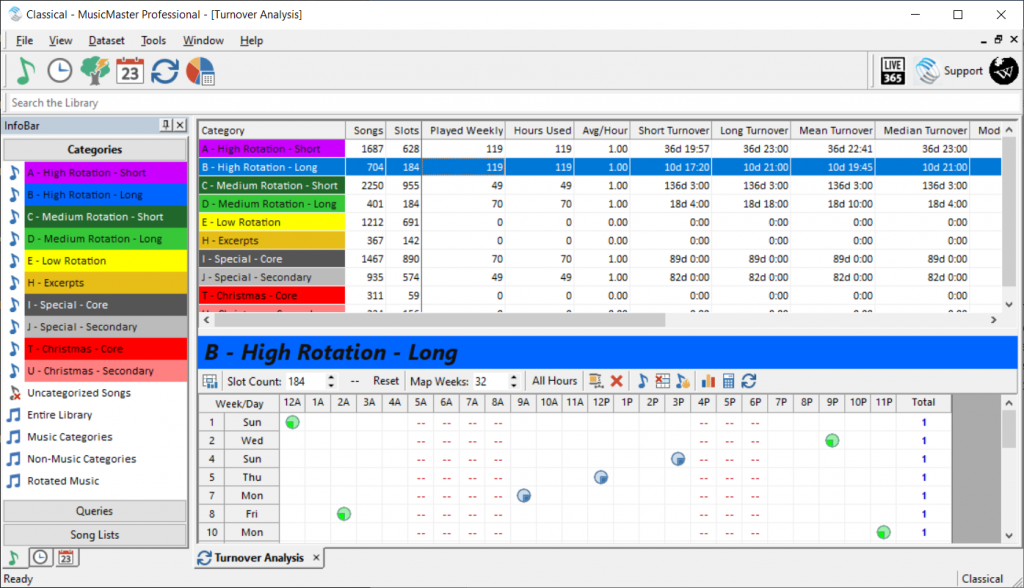The width and height of the screenshot is (1024, 588).
Task: Click the Live365 status icon
Action: [891, 70]
